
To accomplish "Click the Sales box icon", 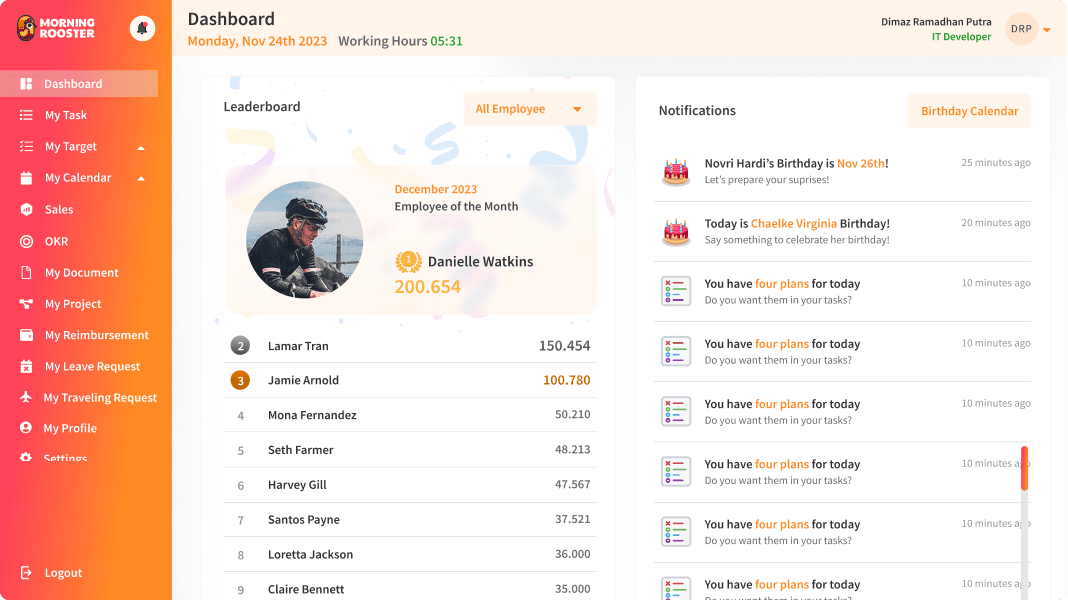I will point(27,209).
